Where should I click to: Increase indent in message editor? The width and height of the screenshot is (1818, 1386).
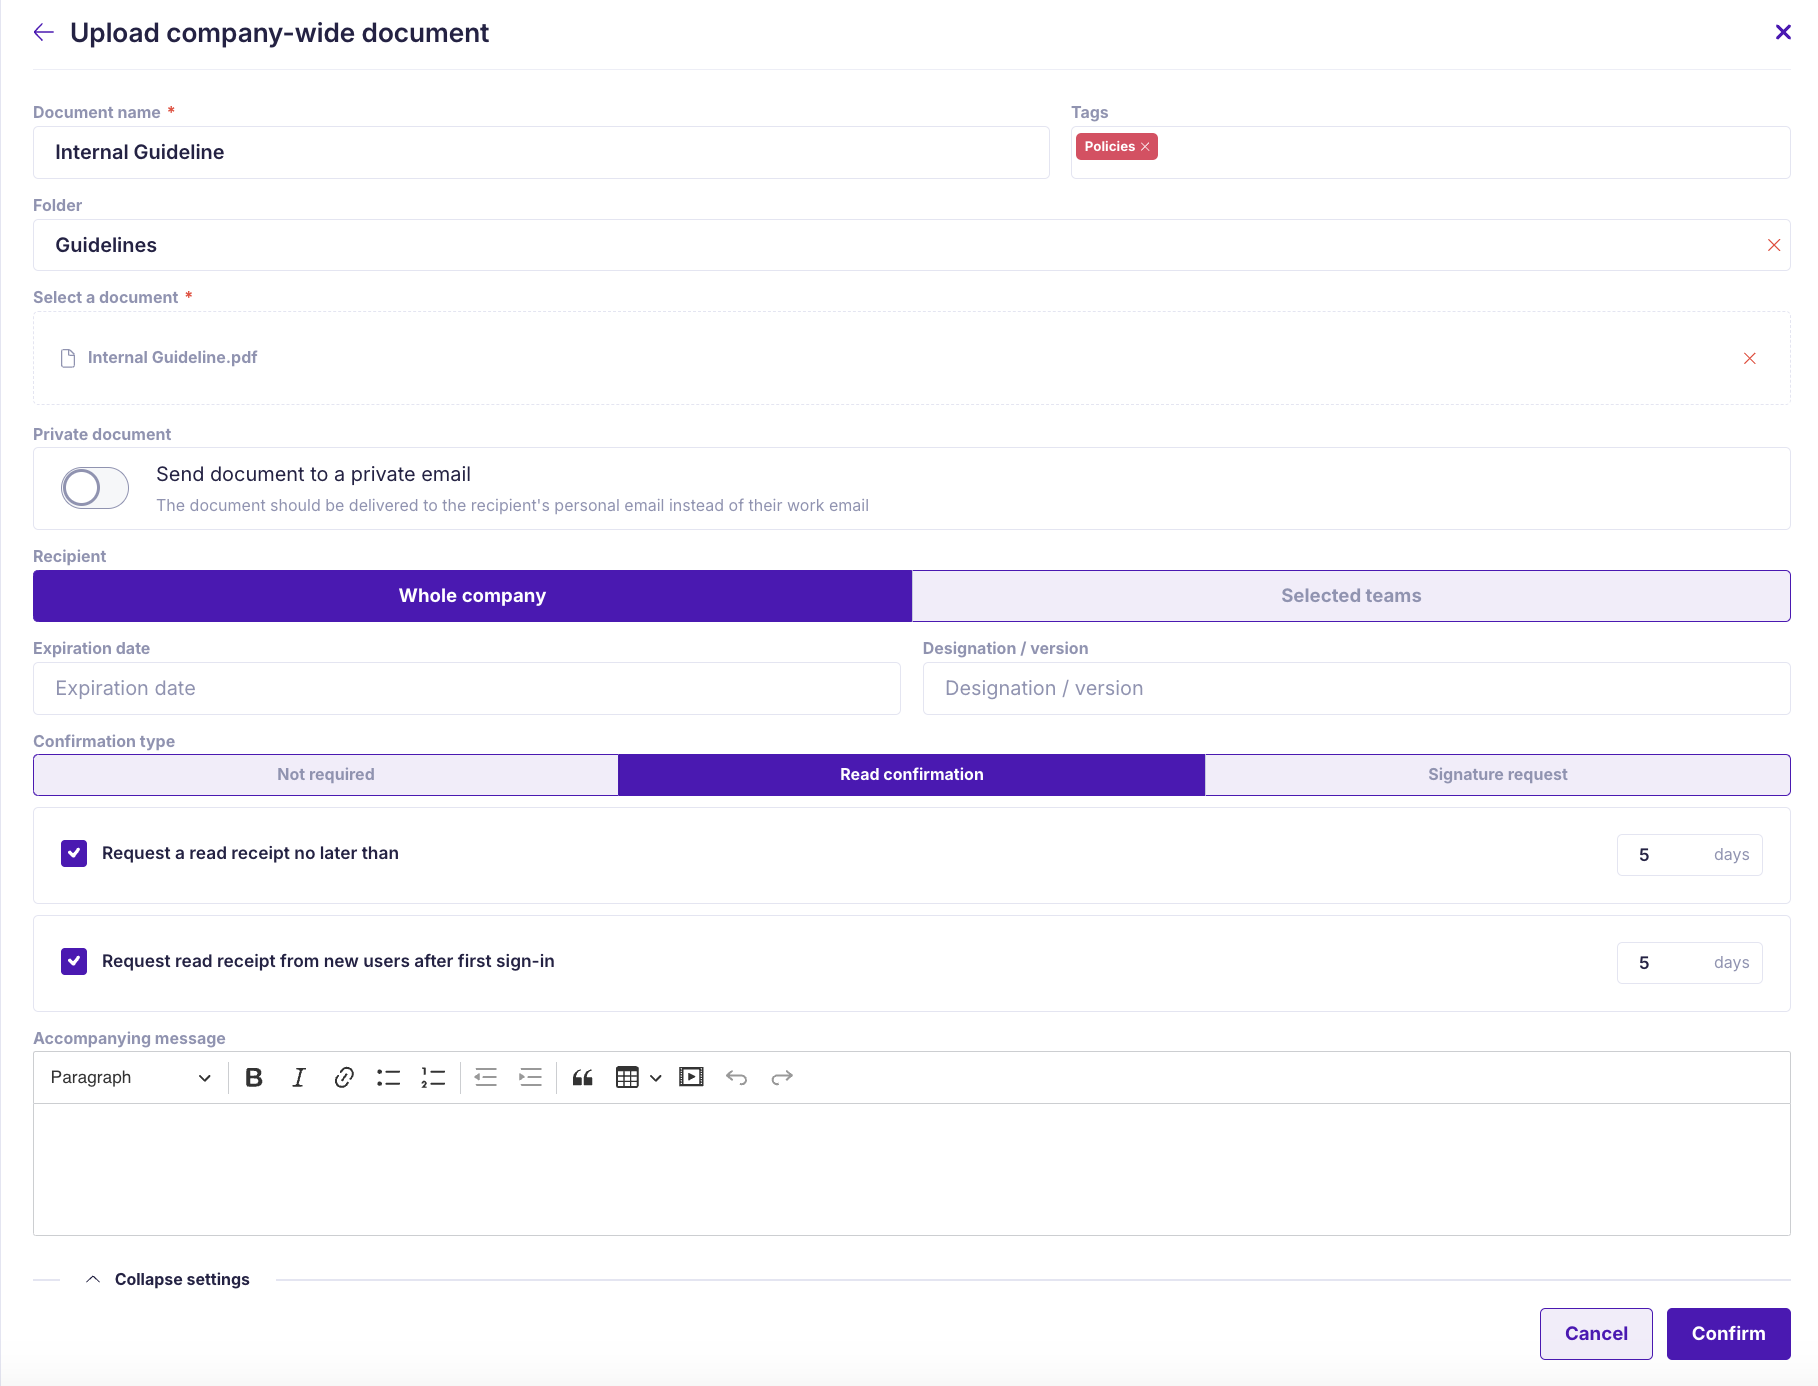click(x=530, y=1077)
